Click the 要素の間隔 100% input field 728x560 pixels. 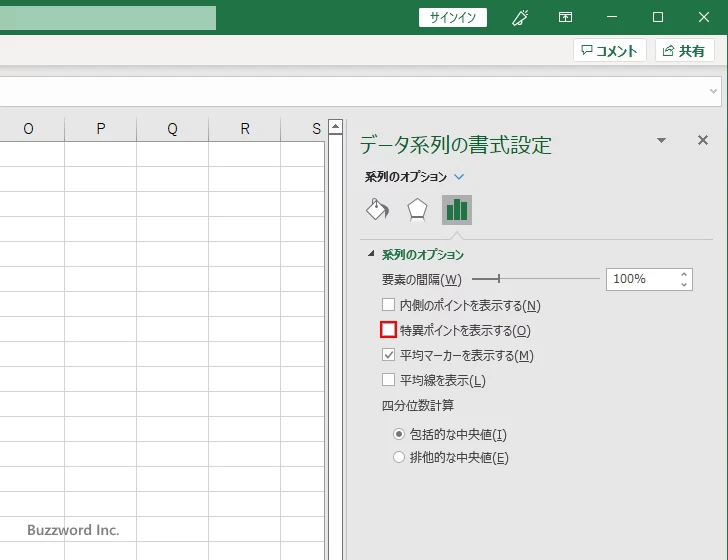point(643,279)
